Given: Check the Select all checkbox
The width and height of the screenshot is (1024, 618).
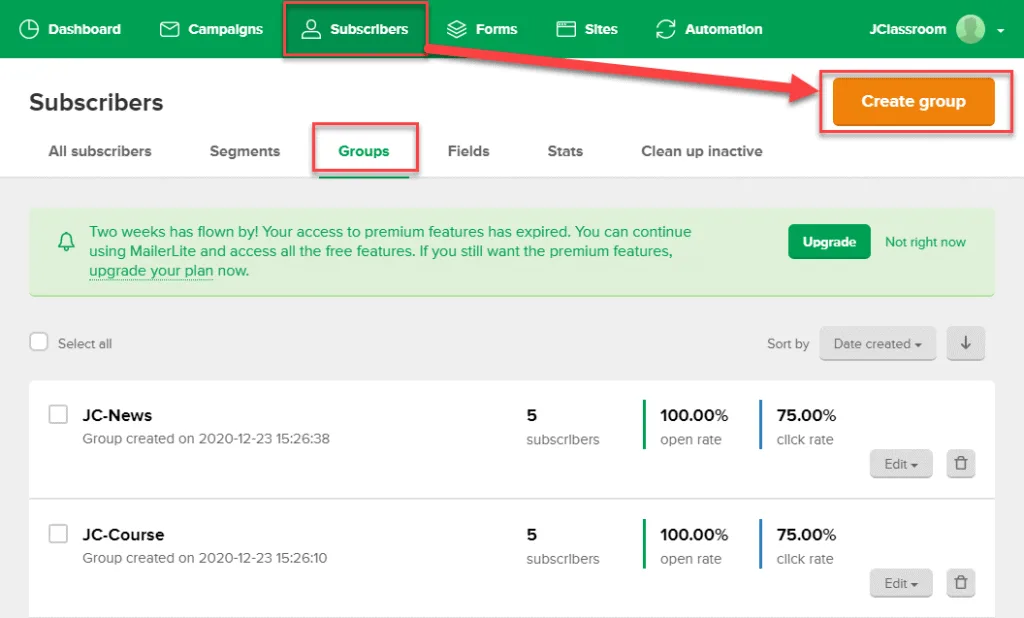Looking at the screenshot, I should pos(39,342).
